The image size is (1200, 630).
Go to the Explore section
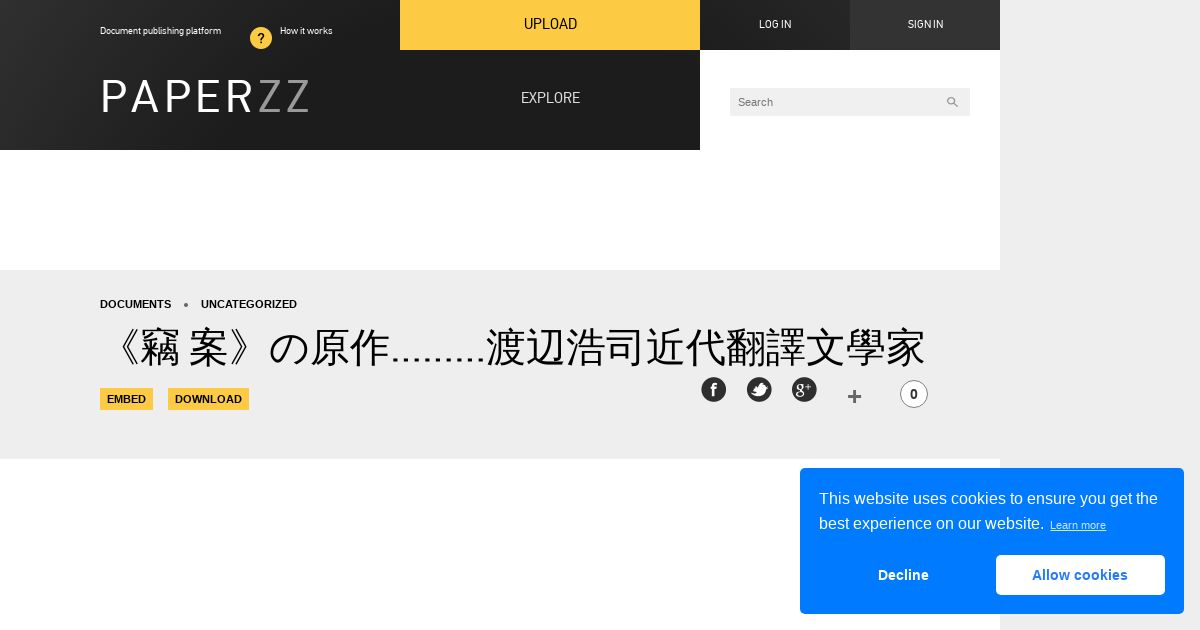pyautogui.click(x=550, y=98)
